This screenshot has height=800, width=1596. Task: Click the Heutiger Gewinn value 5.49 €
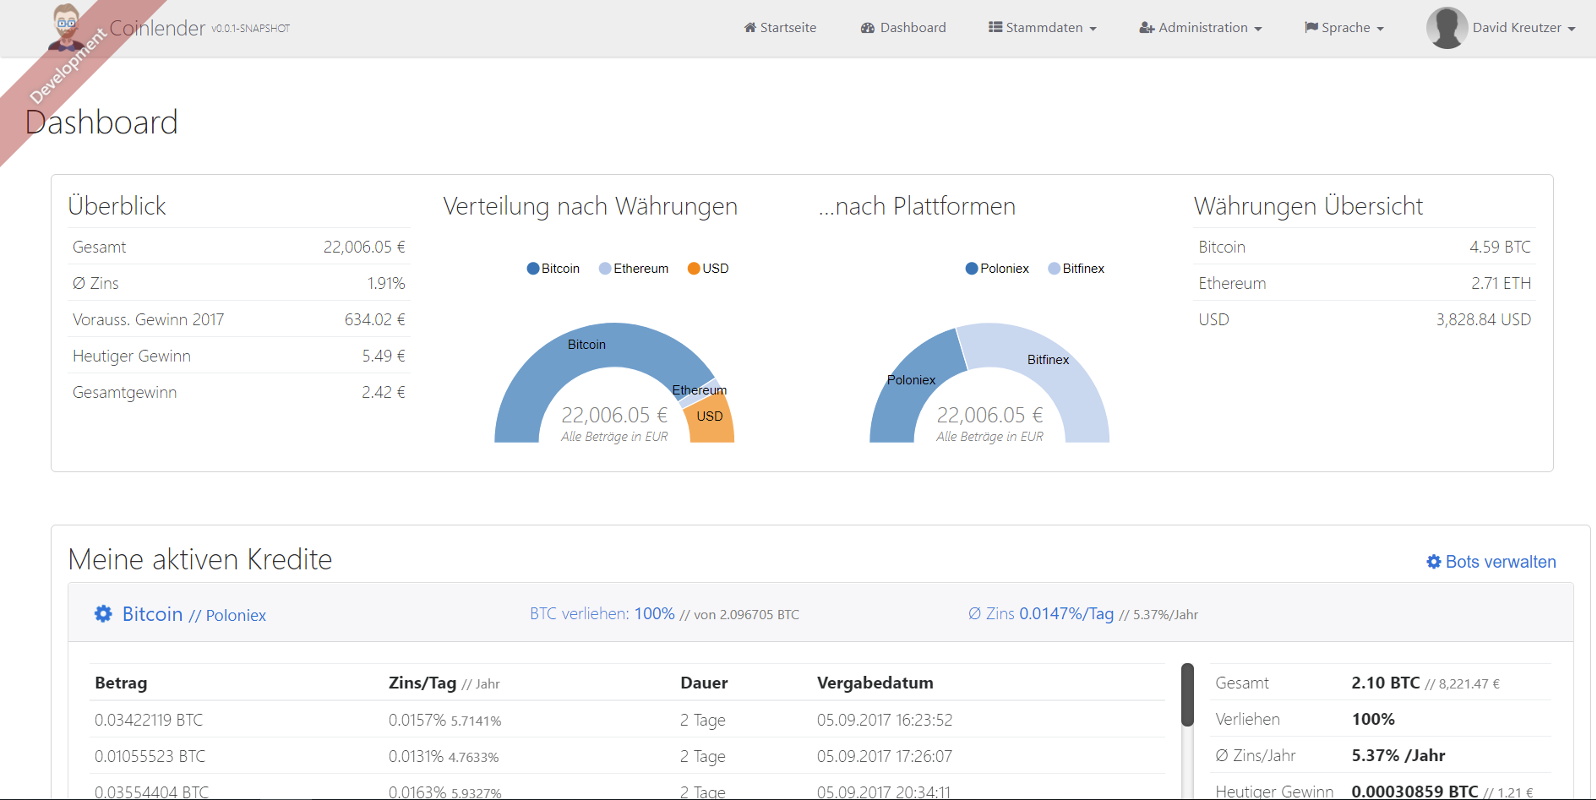tap(384, 356)
